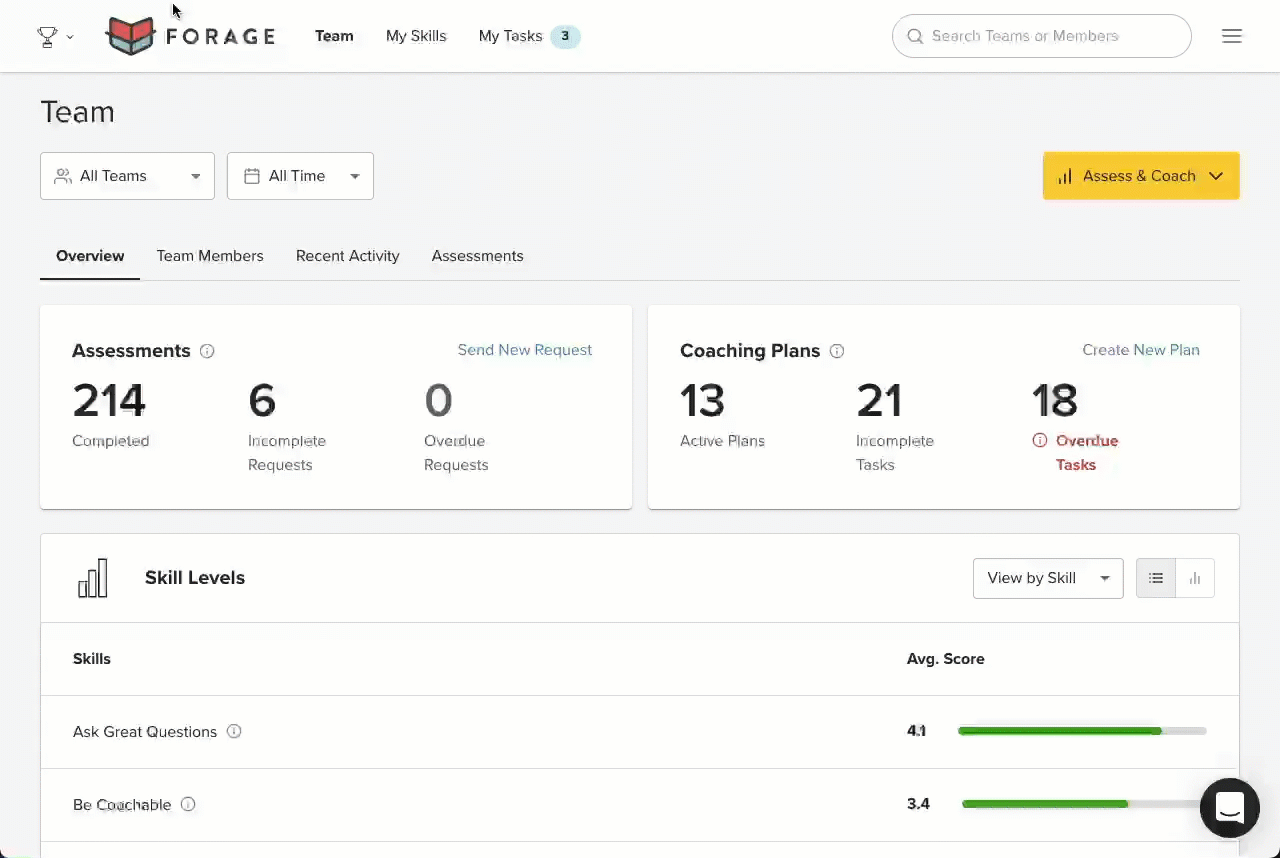This screenshot has height=858, width=1280.
Task: Click the Create New Plan link
Action: tap(1141, 350)
